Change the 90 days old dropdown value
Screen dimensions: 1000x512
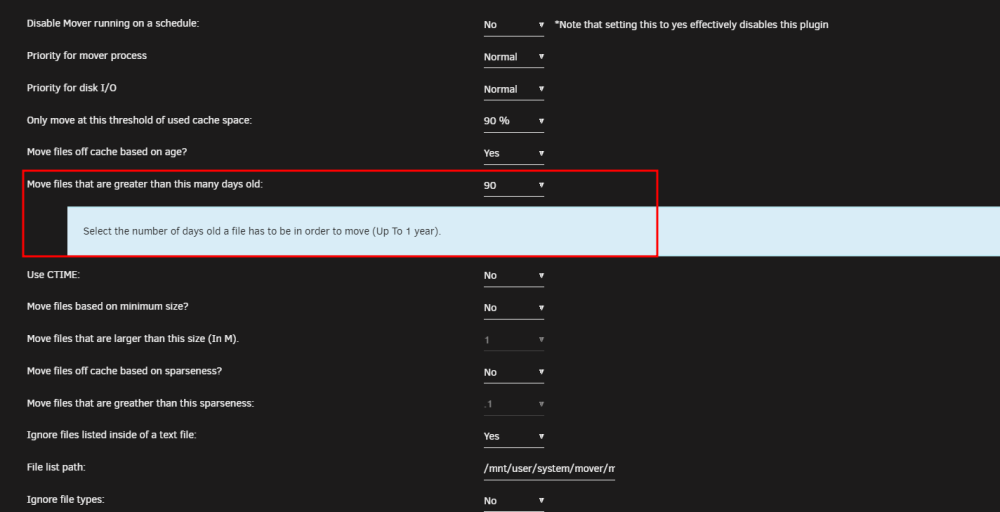513,186
